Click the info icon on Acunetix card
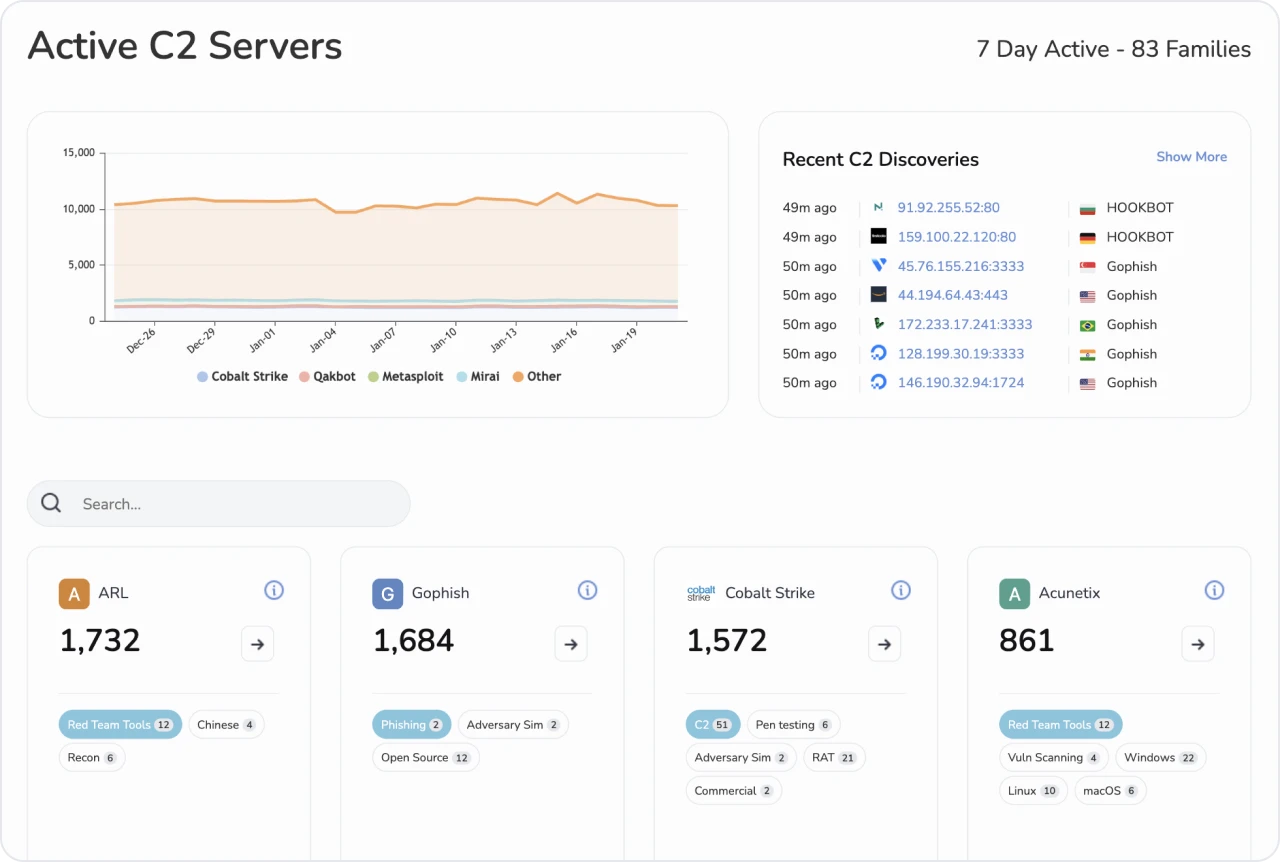Image resolution: width=1280 pixels, height=862 pixels. point(1214,590)
